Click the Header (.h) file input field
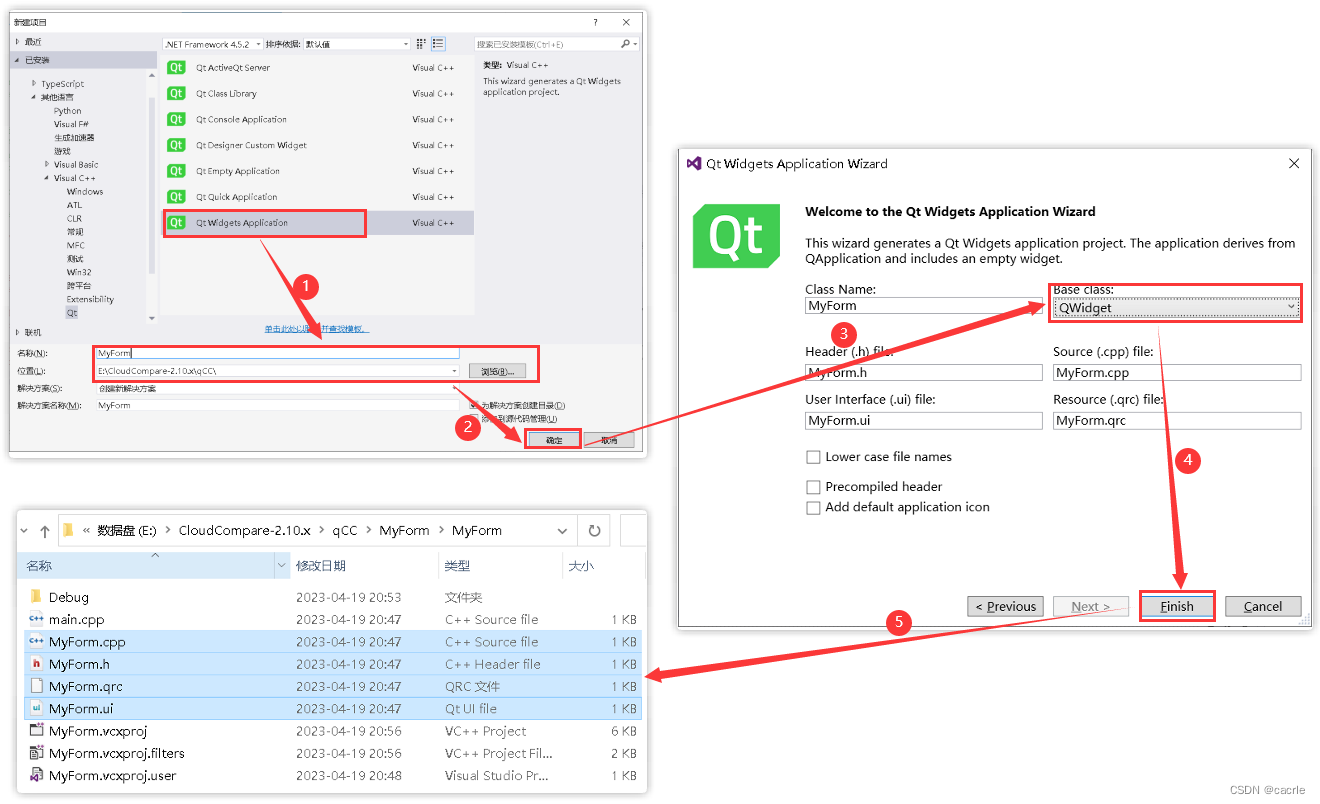This screenshot has height=804, width=1320. (924, 372)
